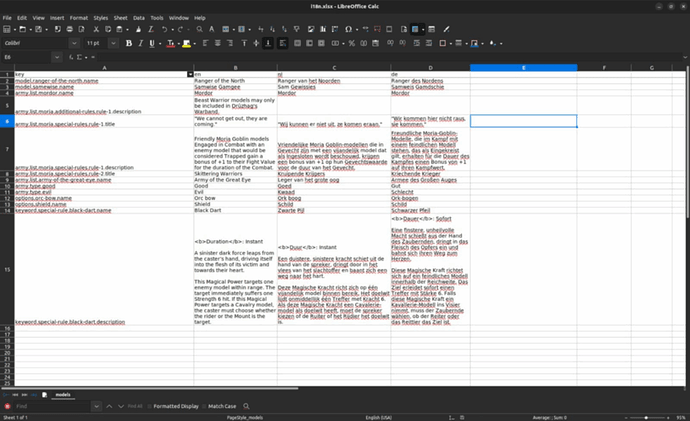
Task: Insert special character using Omega icon
Action: point(347,30)
